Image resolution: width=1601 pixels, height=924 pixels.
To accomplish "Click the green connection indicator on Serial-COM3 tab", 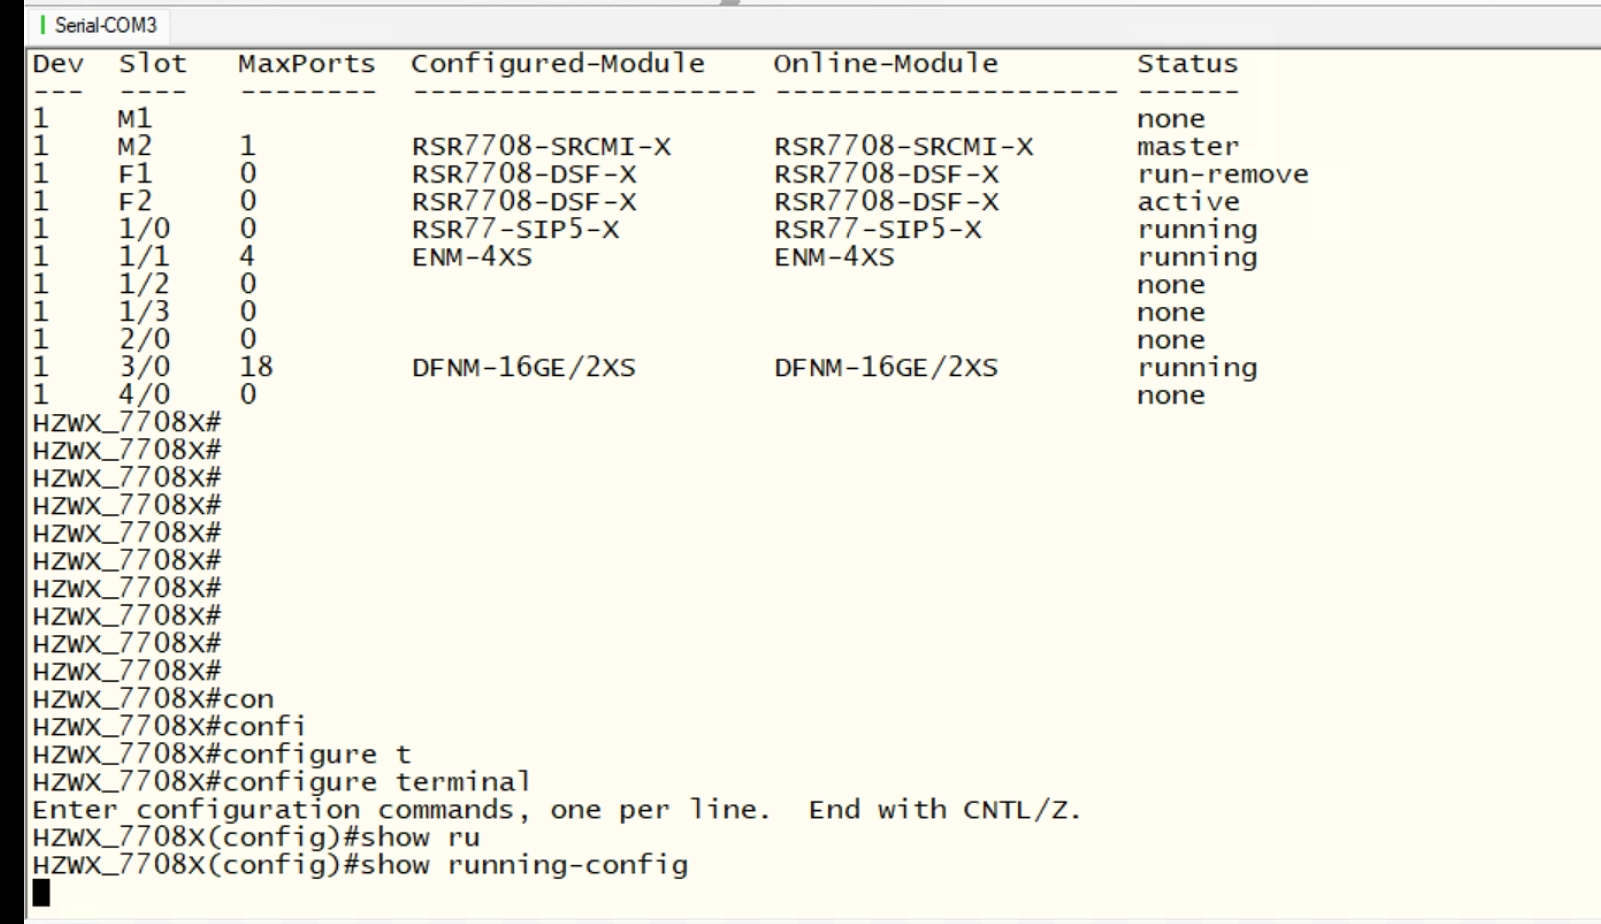I will [x=43, y=25].
